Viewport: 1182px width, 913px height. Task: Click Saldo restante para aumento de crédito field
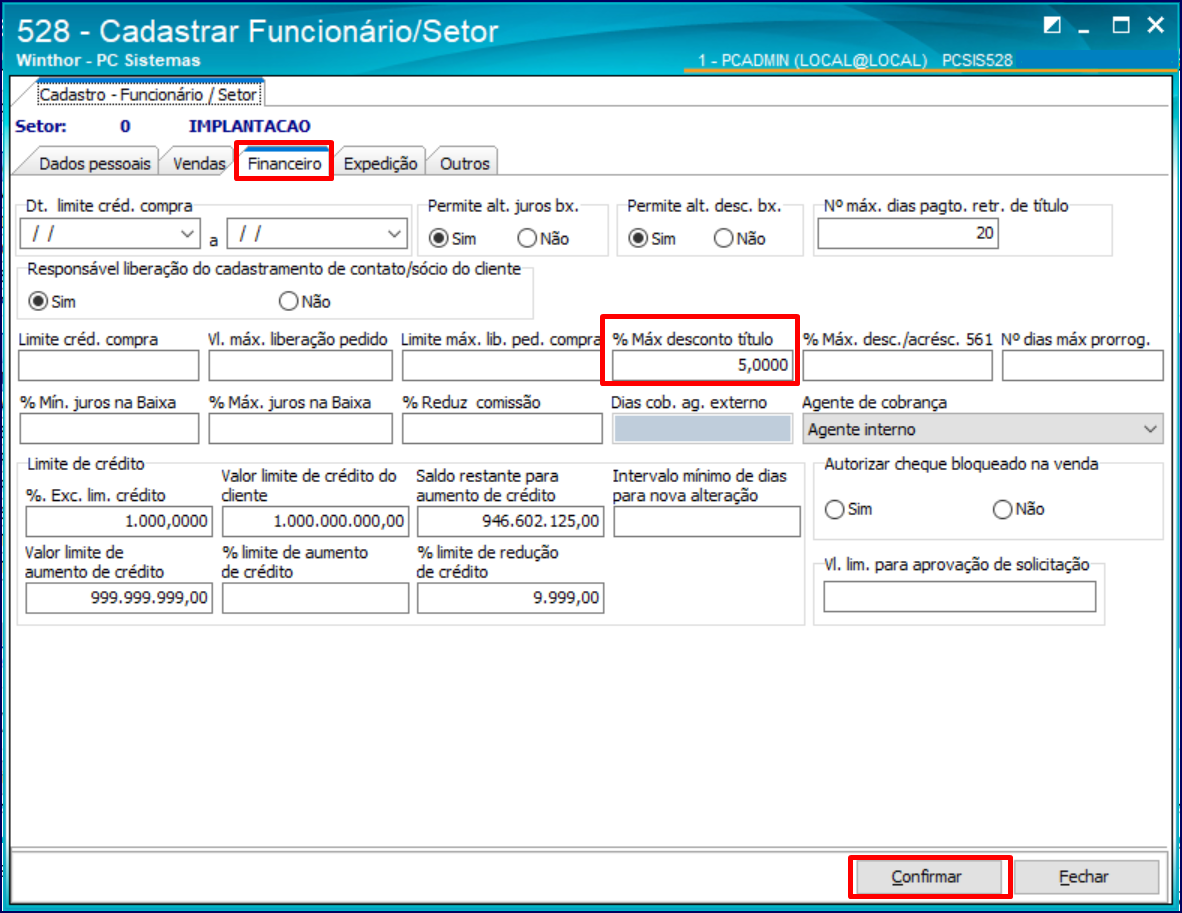tap(510, 521)
